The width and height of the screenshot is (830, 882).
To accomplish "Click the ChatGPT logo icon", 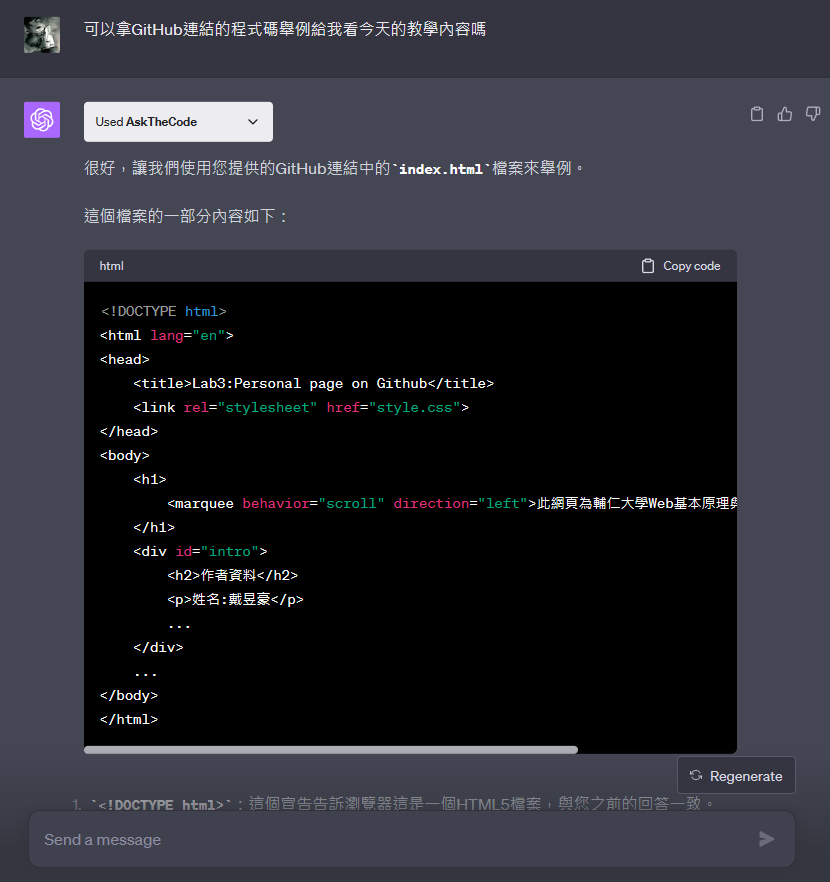I will 42,120.
